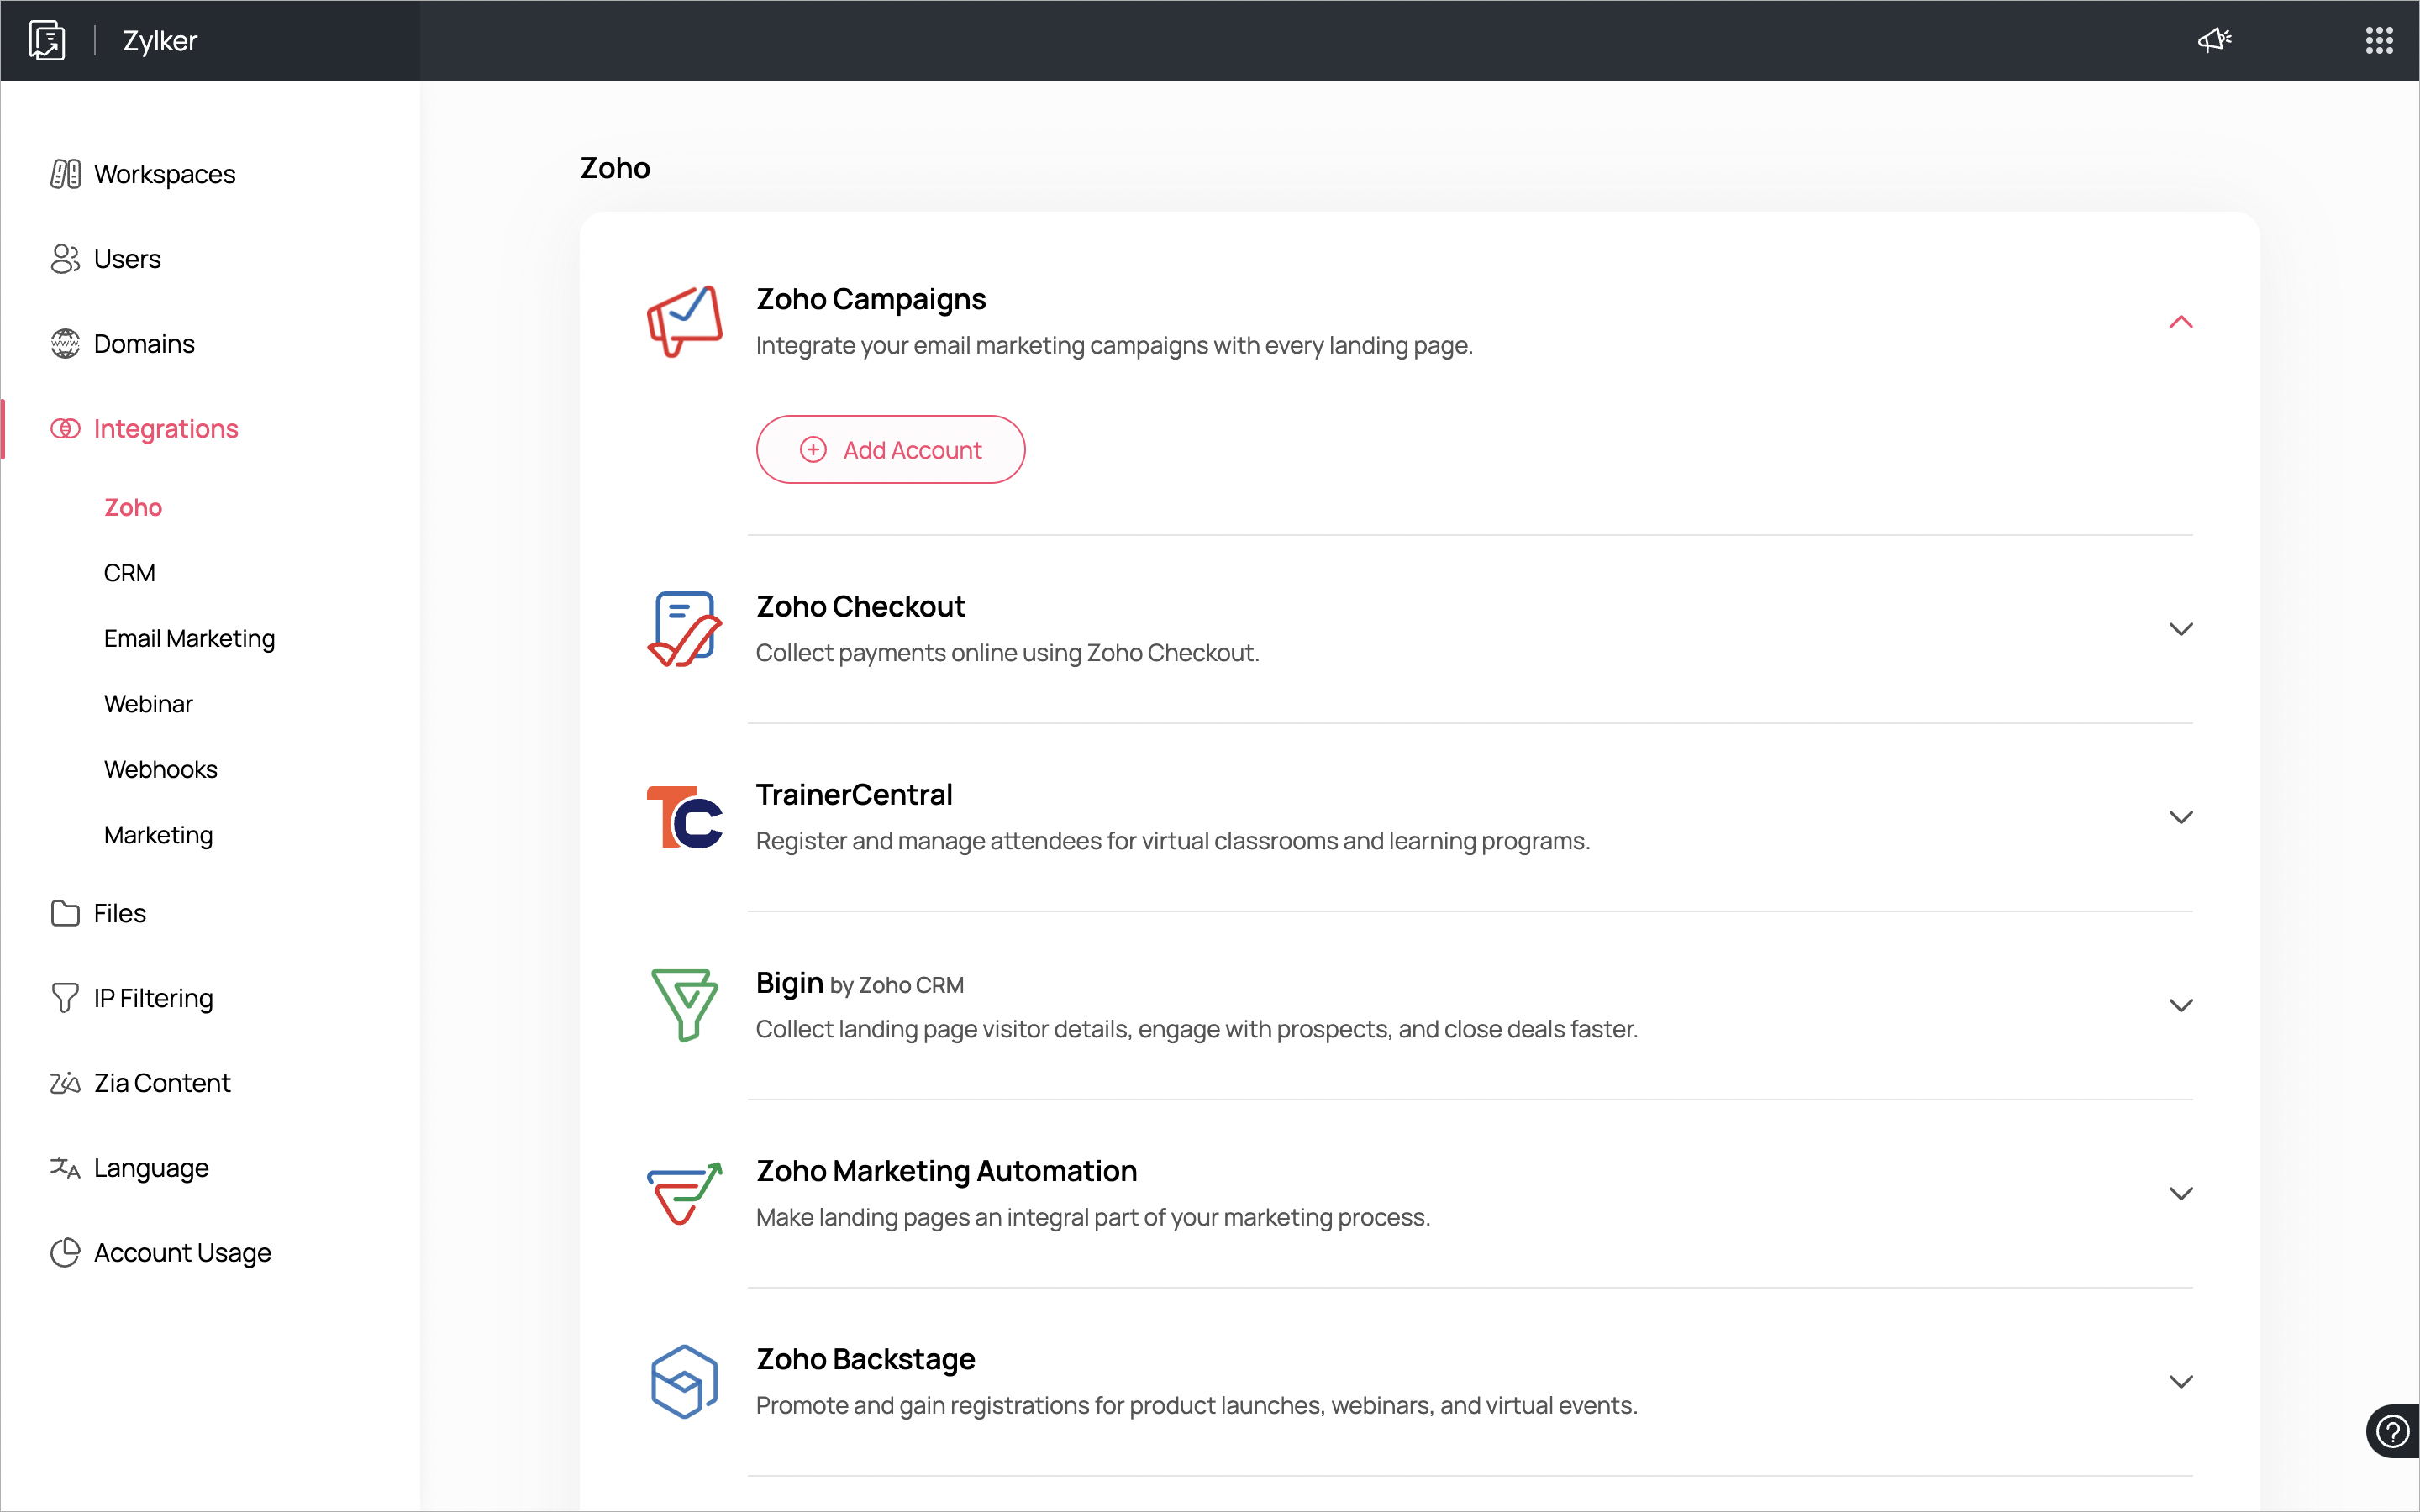2420x1512 pixels.
Task: Open the Language settings page
Action: (151, 1168)
